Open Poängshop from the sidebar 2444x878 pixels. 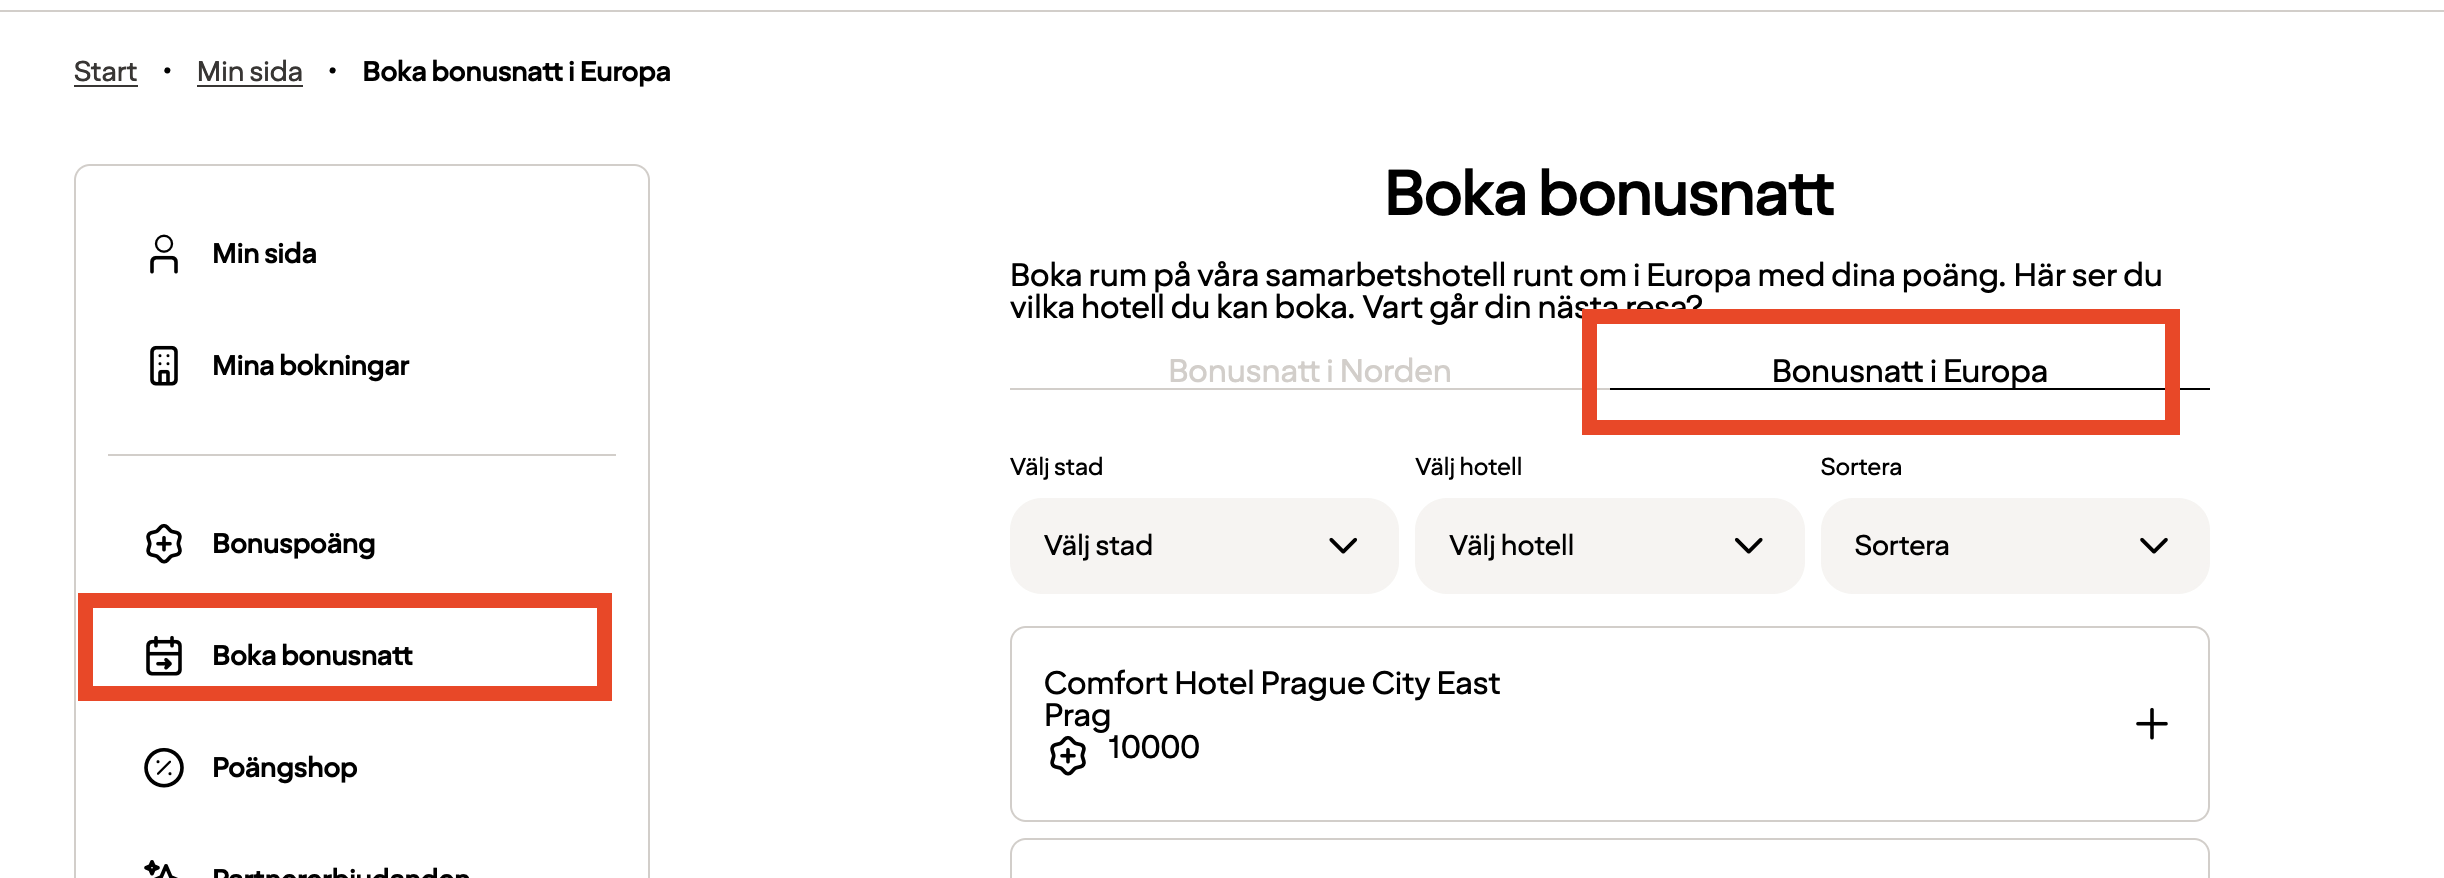pos(284,767)
